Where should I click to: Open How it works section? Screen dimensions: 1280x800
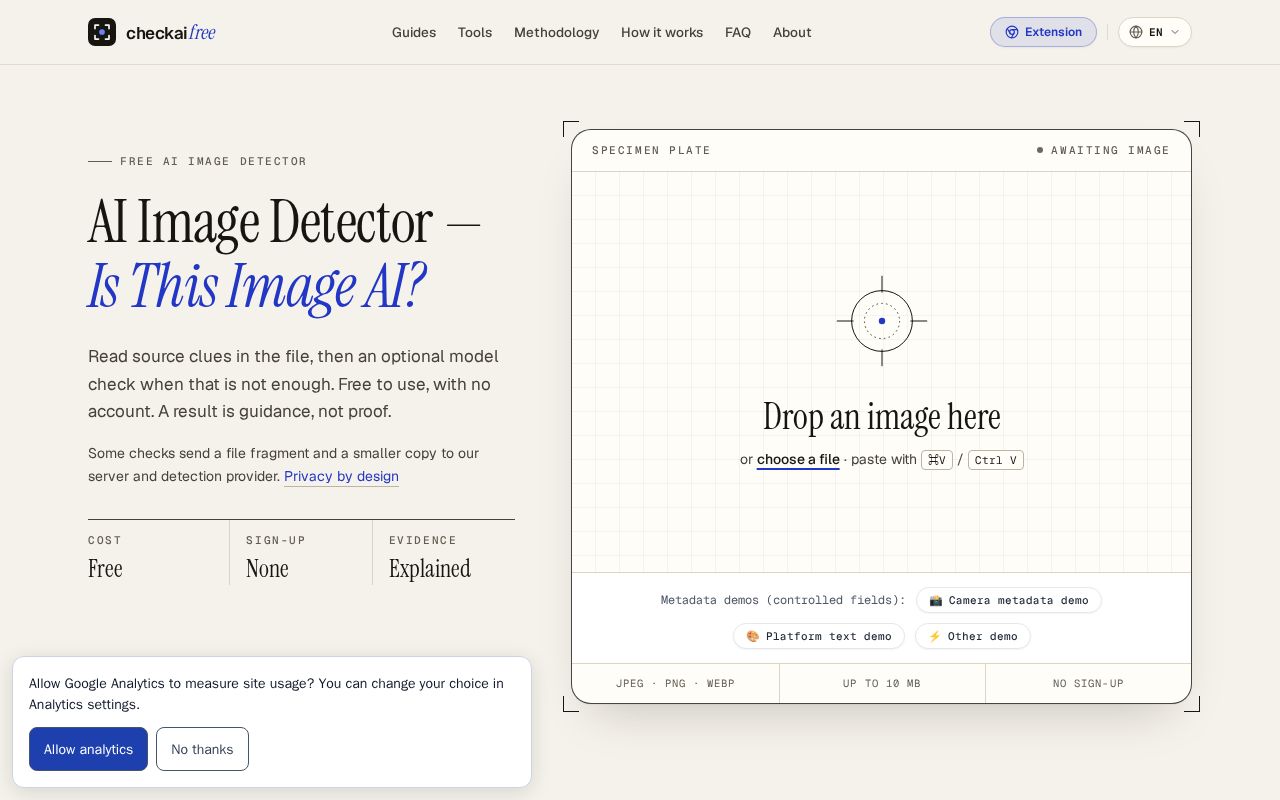click(662, 32)
